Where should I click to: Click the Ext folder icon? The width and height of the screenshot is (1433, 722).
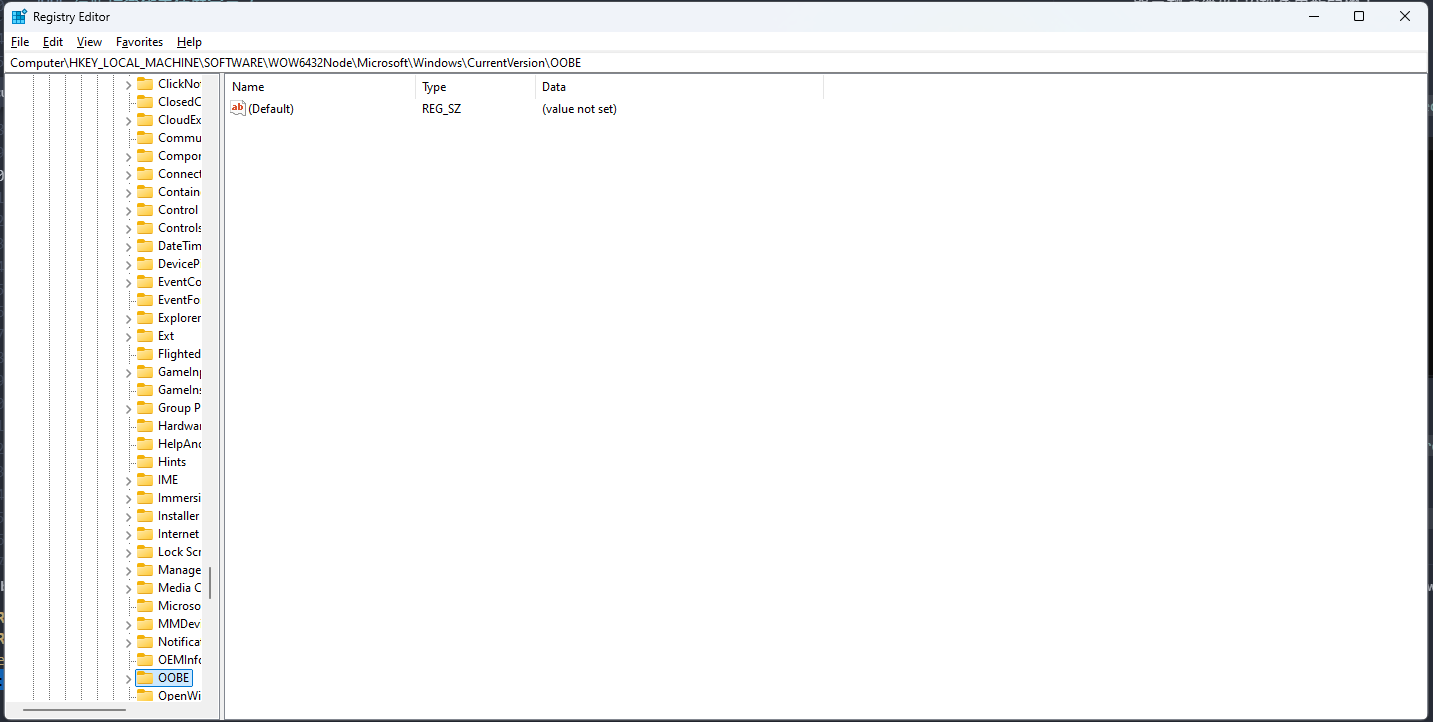coord(144,335)
